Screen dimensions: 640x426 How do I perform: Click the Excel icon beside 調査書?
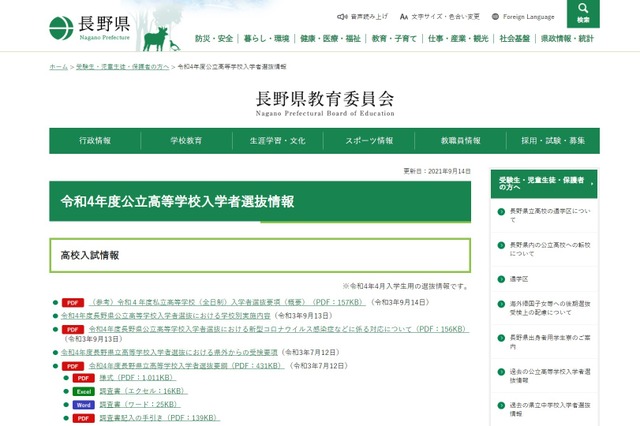(83, 391)
